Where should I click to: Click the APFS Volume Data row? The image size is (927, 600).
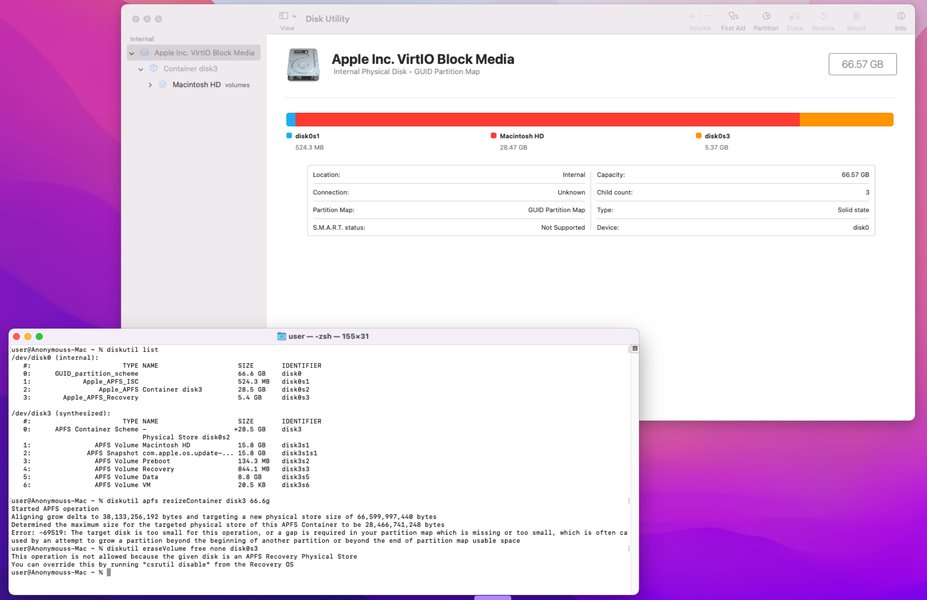click(166, 477)
